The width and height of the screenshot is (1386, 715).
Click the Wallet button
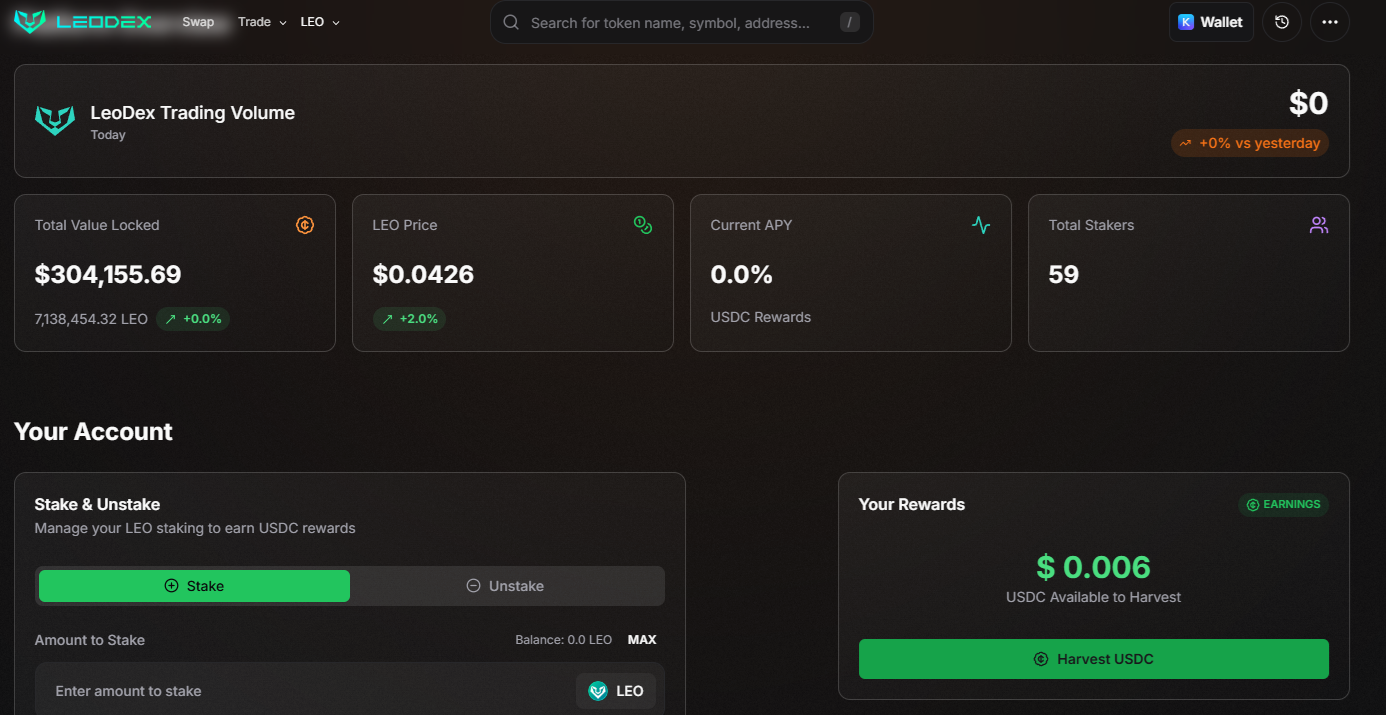1211,22
